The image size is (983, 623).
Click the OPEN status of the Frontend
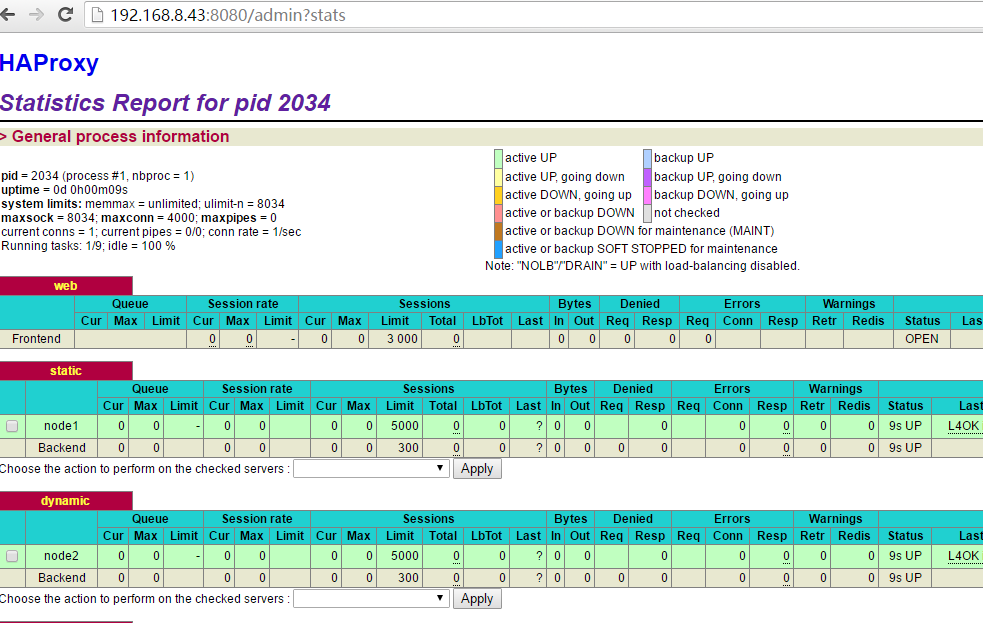(922, 339)
